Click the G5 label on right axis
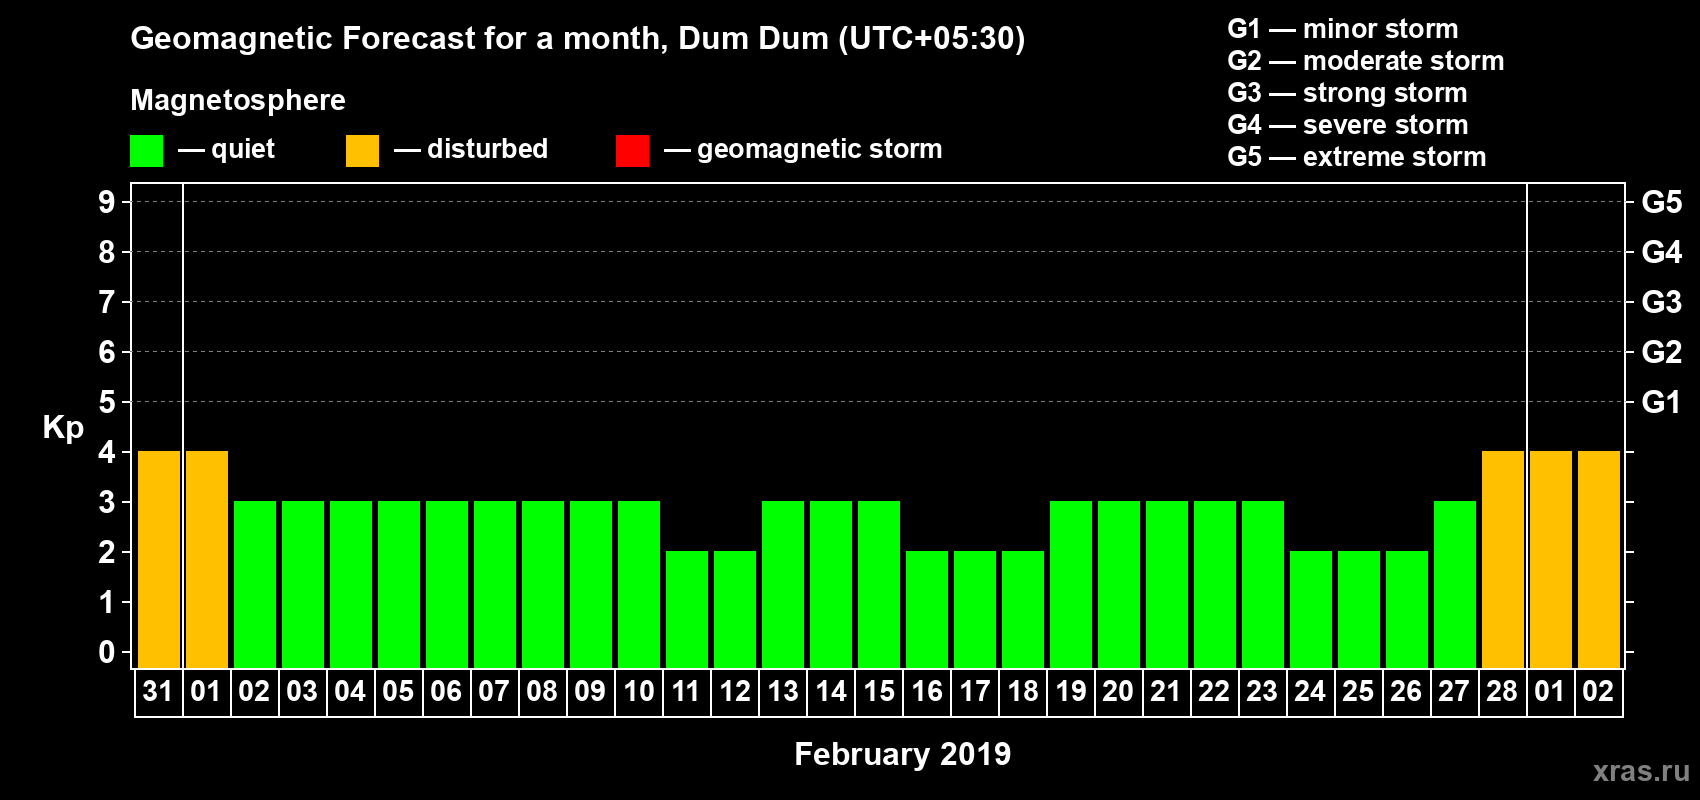This screenshot has width=1700, height=800. 1661,202
